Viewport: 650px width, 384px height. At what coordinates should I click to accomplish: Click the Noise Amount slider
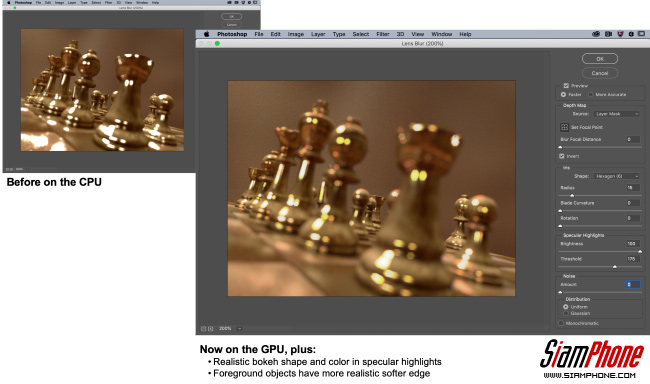click(x=600, y=292)
